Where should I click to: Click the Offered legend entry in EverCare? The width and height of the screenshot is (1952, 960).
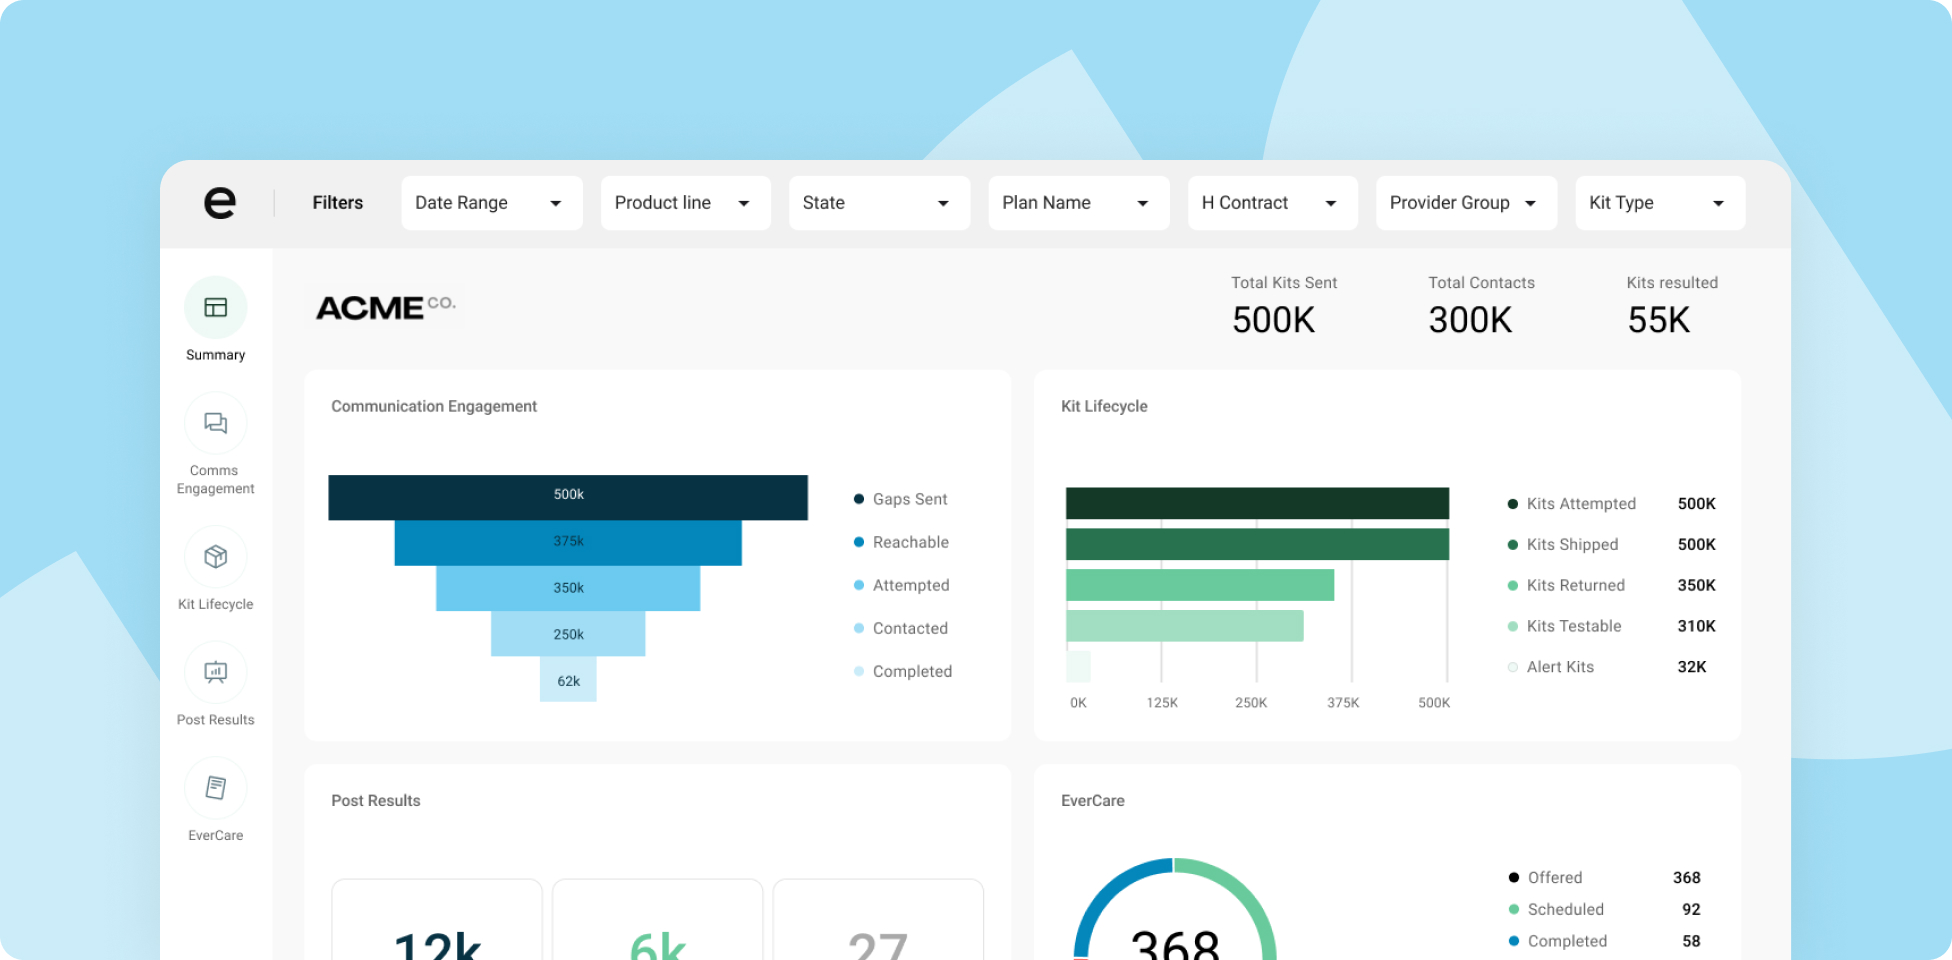[x=1546, y=878]
